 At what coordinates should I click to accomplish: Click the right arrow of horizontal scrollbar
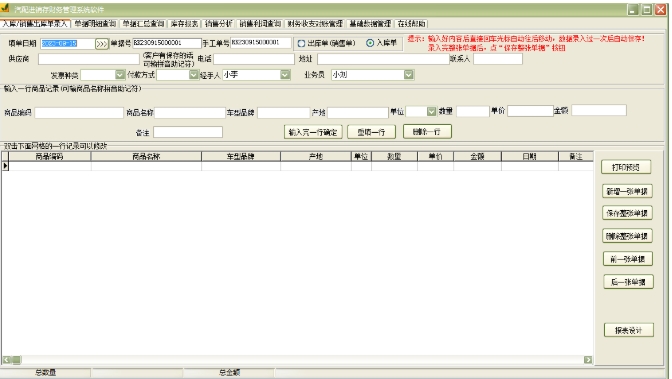[588, 360]
